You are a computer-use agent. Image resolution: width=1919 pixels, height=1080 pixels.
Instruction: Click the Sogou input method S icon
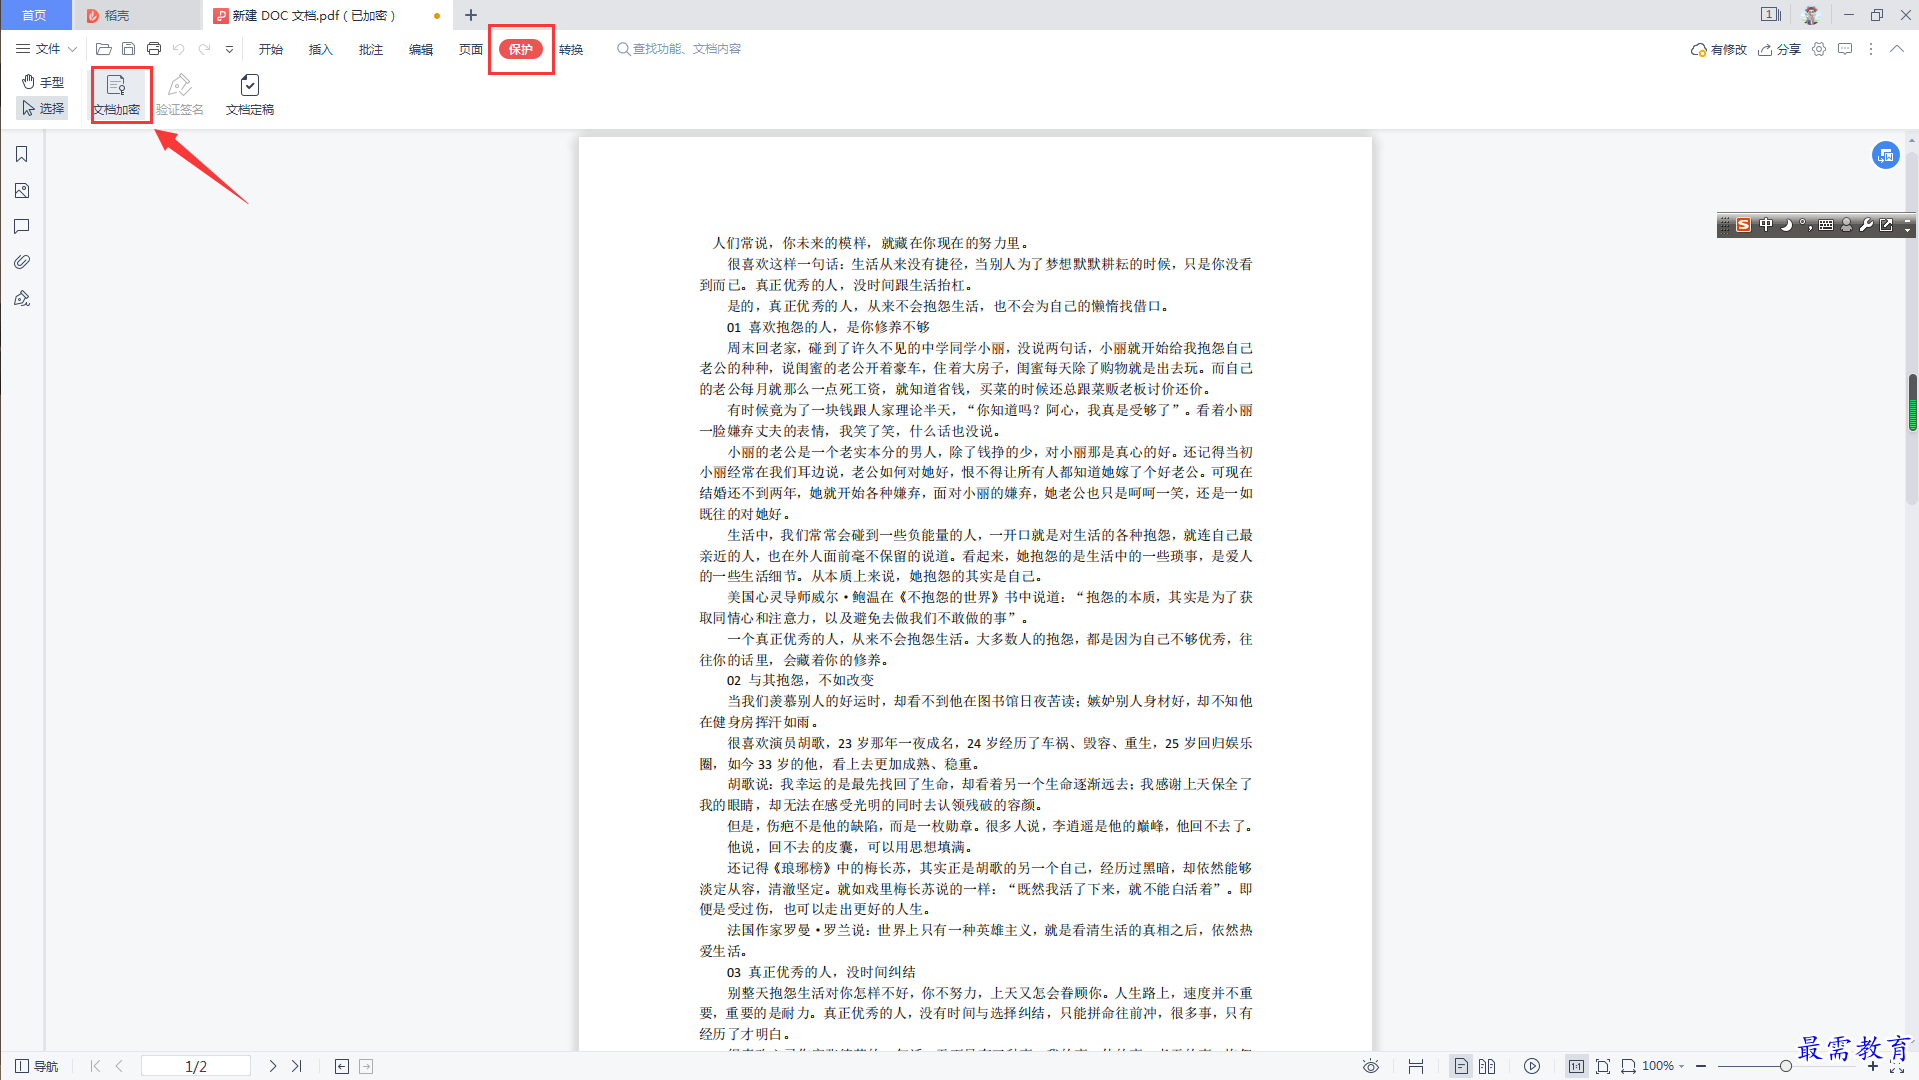pos(1744,225)
